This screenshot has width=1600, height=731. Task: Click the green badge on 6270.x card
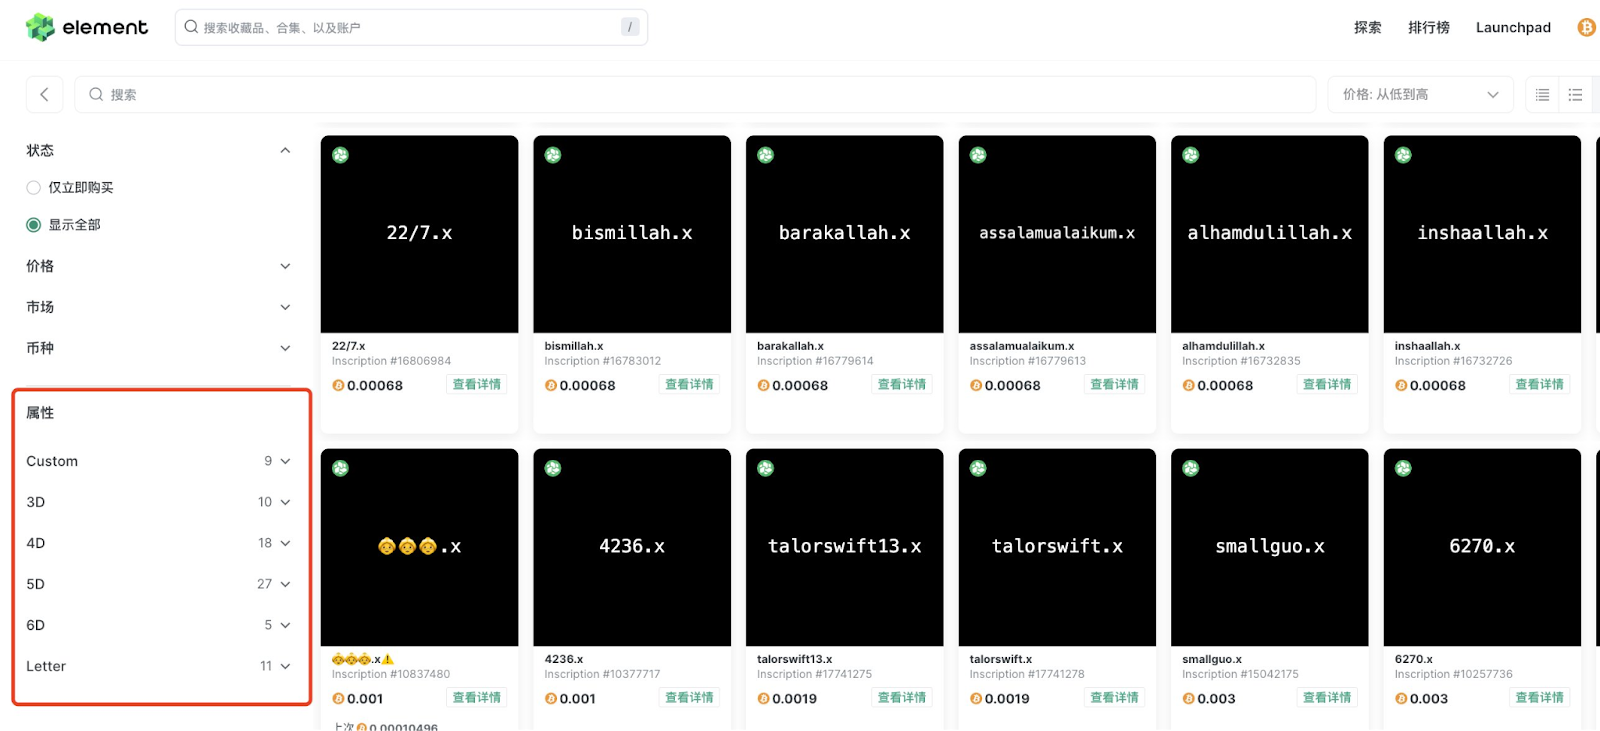click(x=1403, y=468)
